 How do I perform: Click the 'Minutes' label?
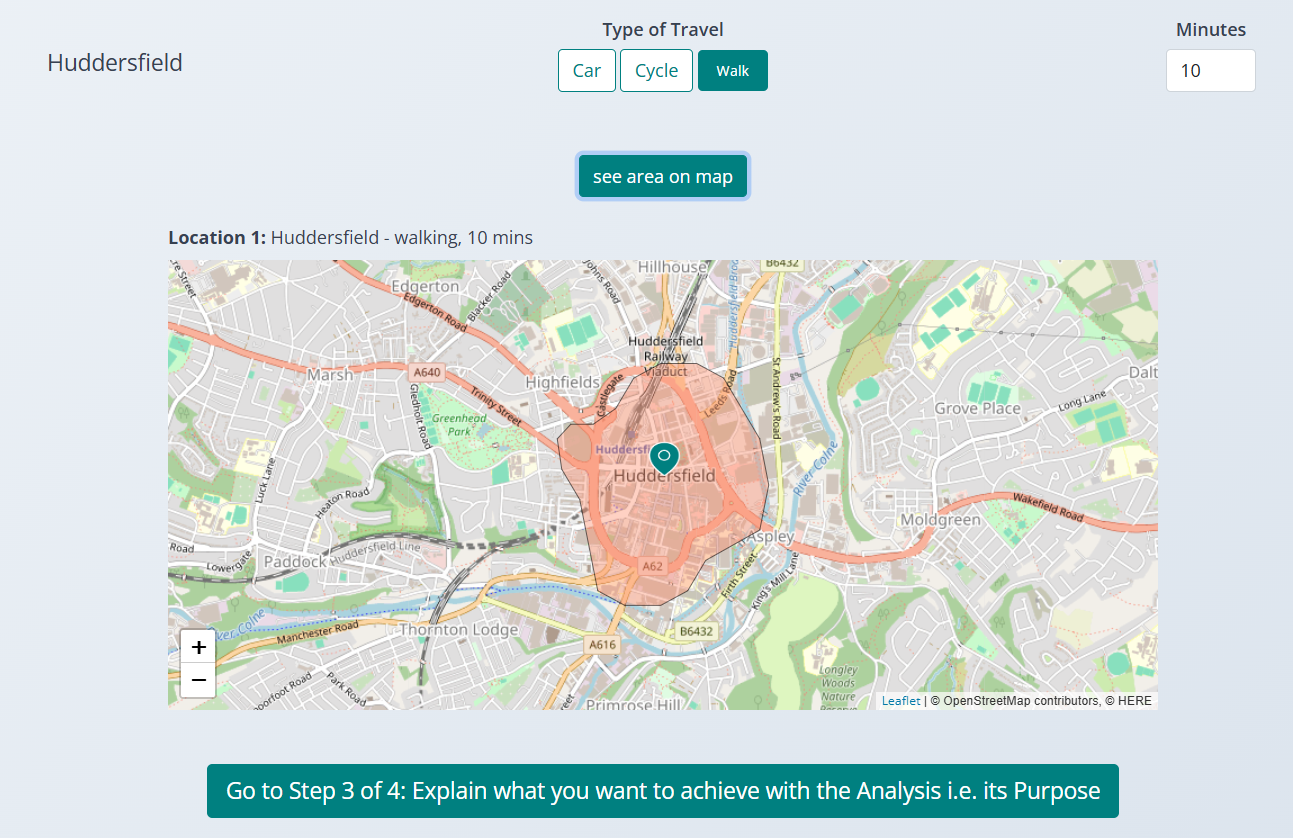pyautogui.click(x=1211, y=30)
